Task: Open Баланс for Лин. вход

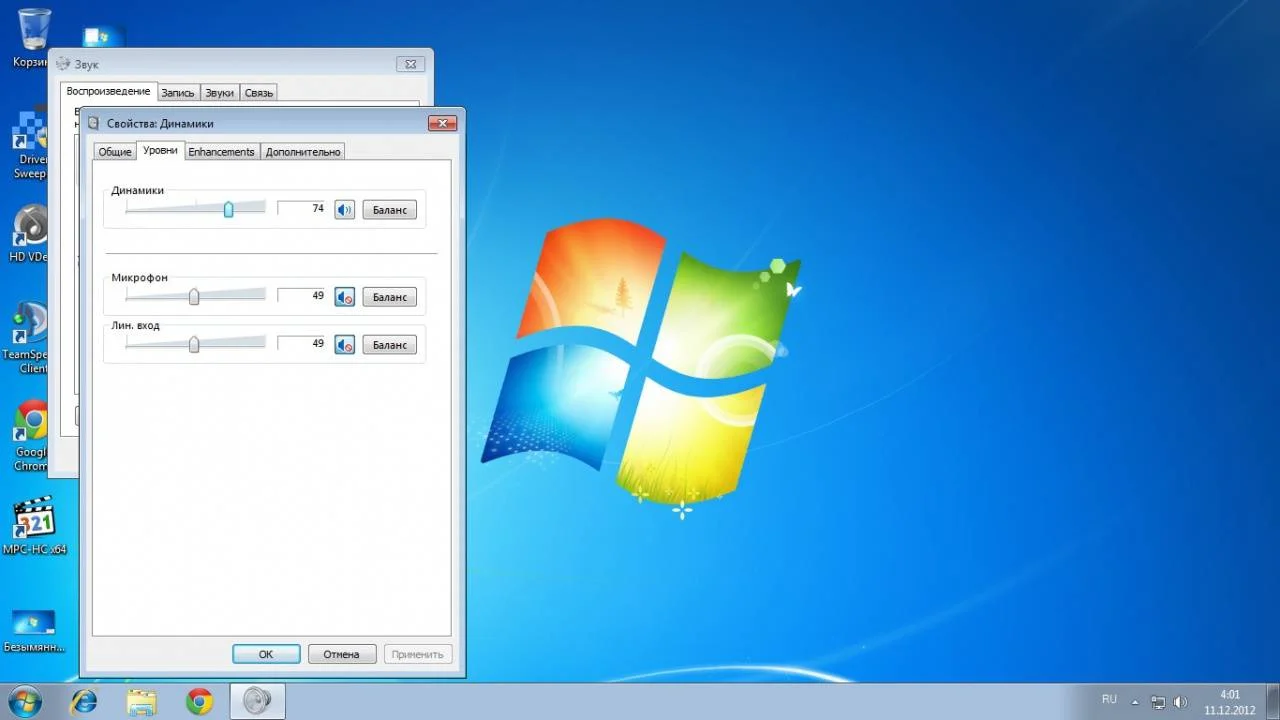Action: 389,345
